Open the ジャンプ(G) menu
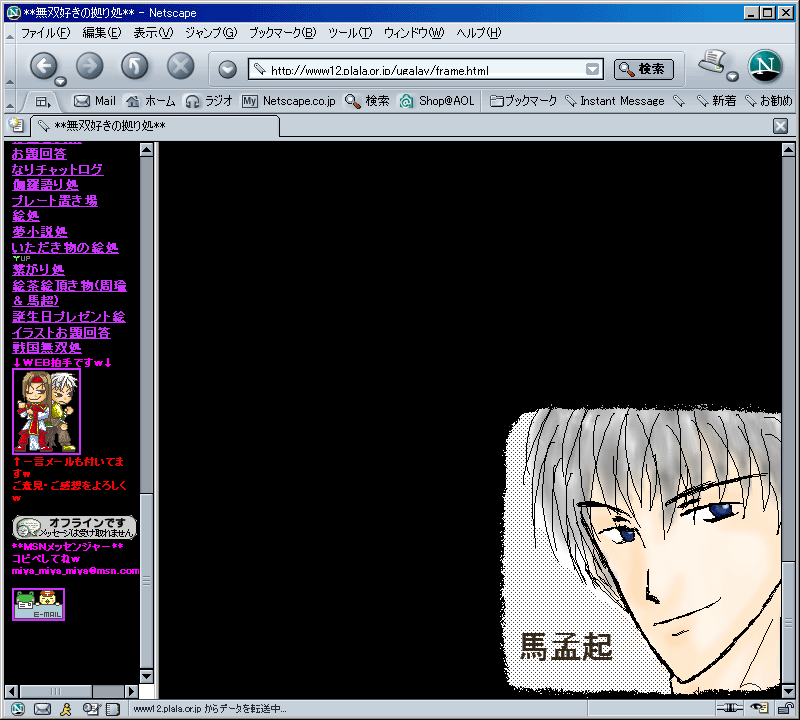Screen dimensions: 800x720 tap(211, 33)
